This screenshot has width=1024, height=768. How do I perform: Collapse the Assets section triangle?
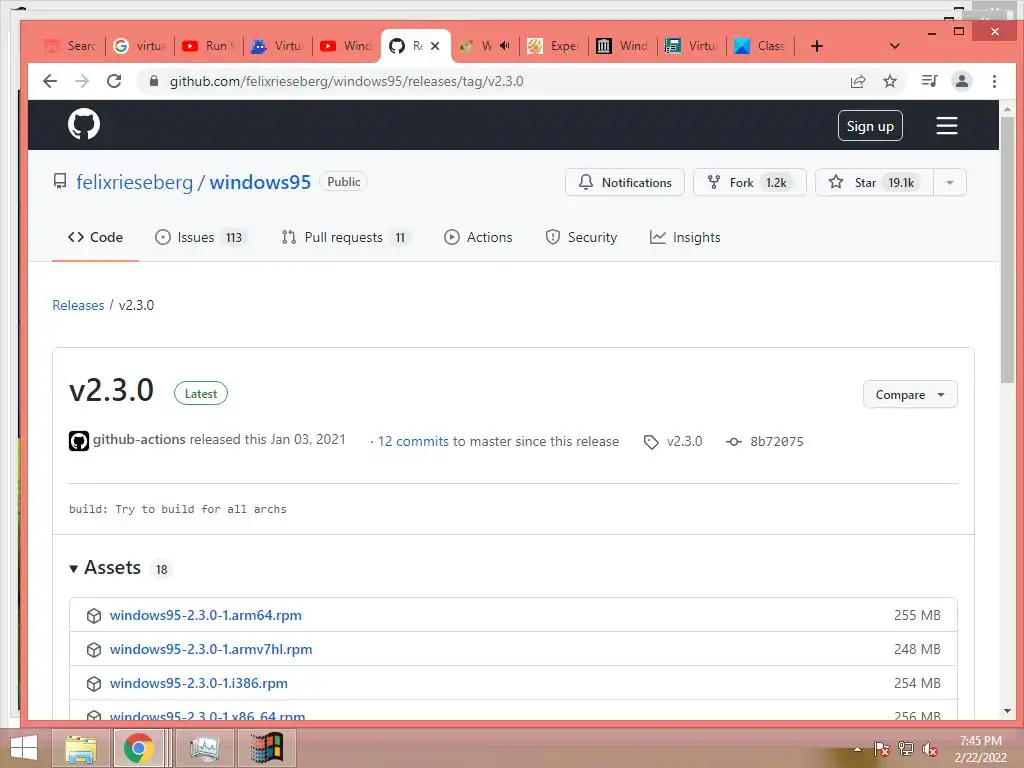point(74,569)
